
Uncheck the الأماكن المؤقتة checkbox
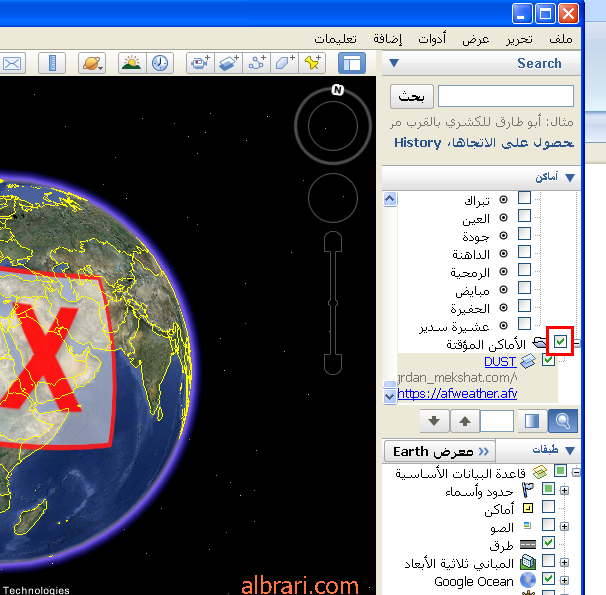[560, 342]
